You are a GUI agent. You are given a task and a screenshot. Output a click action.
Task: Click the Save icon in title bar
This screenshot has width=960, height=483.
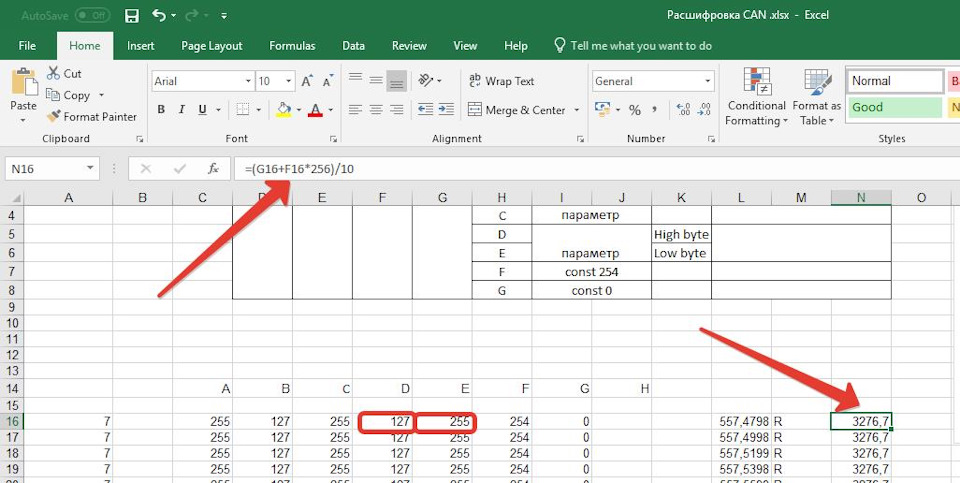(132, 16)
